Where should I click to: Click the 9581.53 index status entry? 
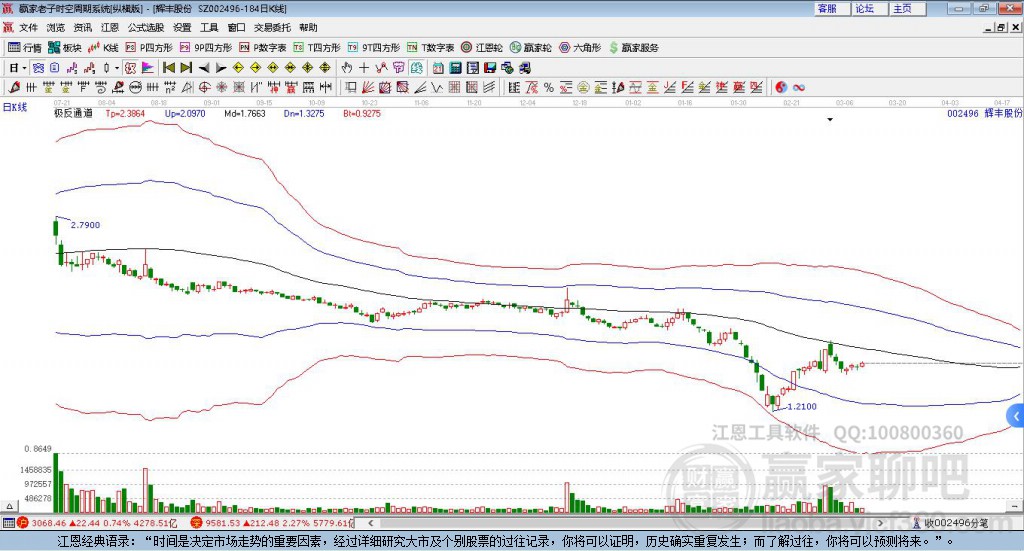click(x=273, y=523)
